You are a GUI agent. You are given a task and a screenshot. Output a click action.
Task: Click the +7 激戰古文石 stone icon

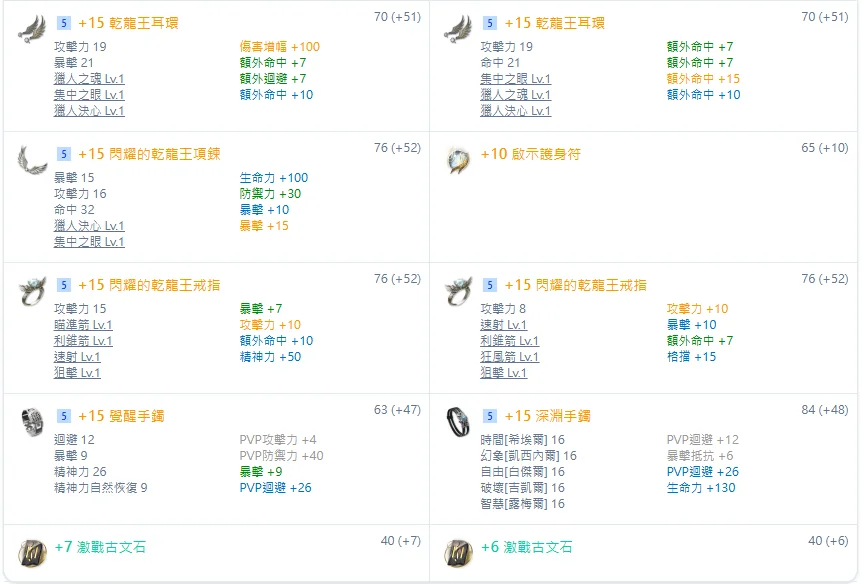[32, 552]
